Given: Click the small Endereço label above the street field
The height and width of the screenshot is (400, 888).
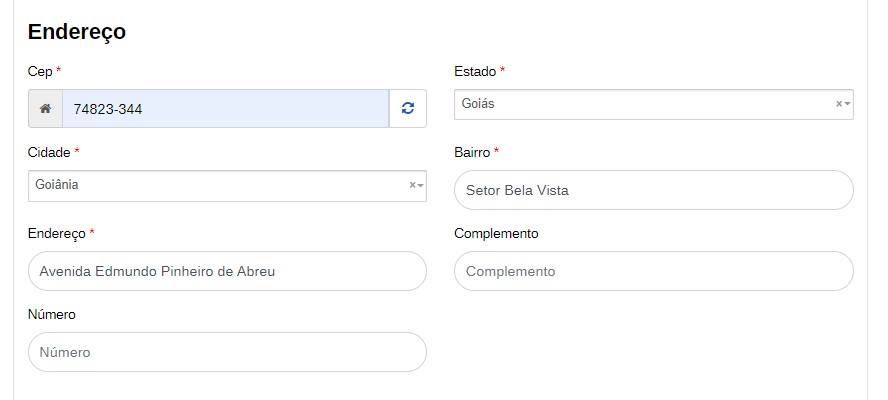Looking at the screenshot, I should (x=57, y=233).
